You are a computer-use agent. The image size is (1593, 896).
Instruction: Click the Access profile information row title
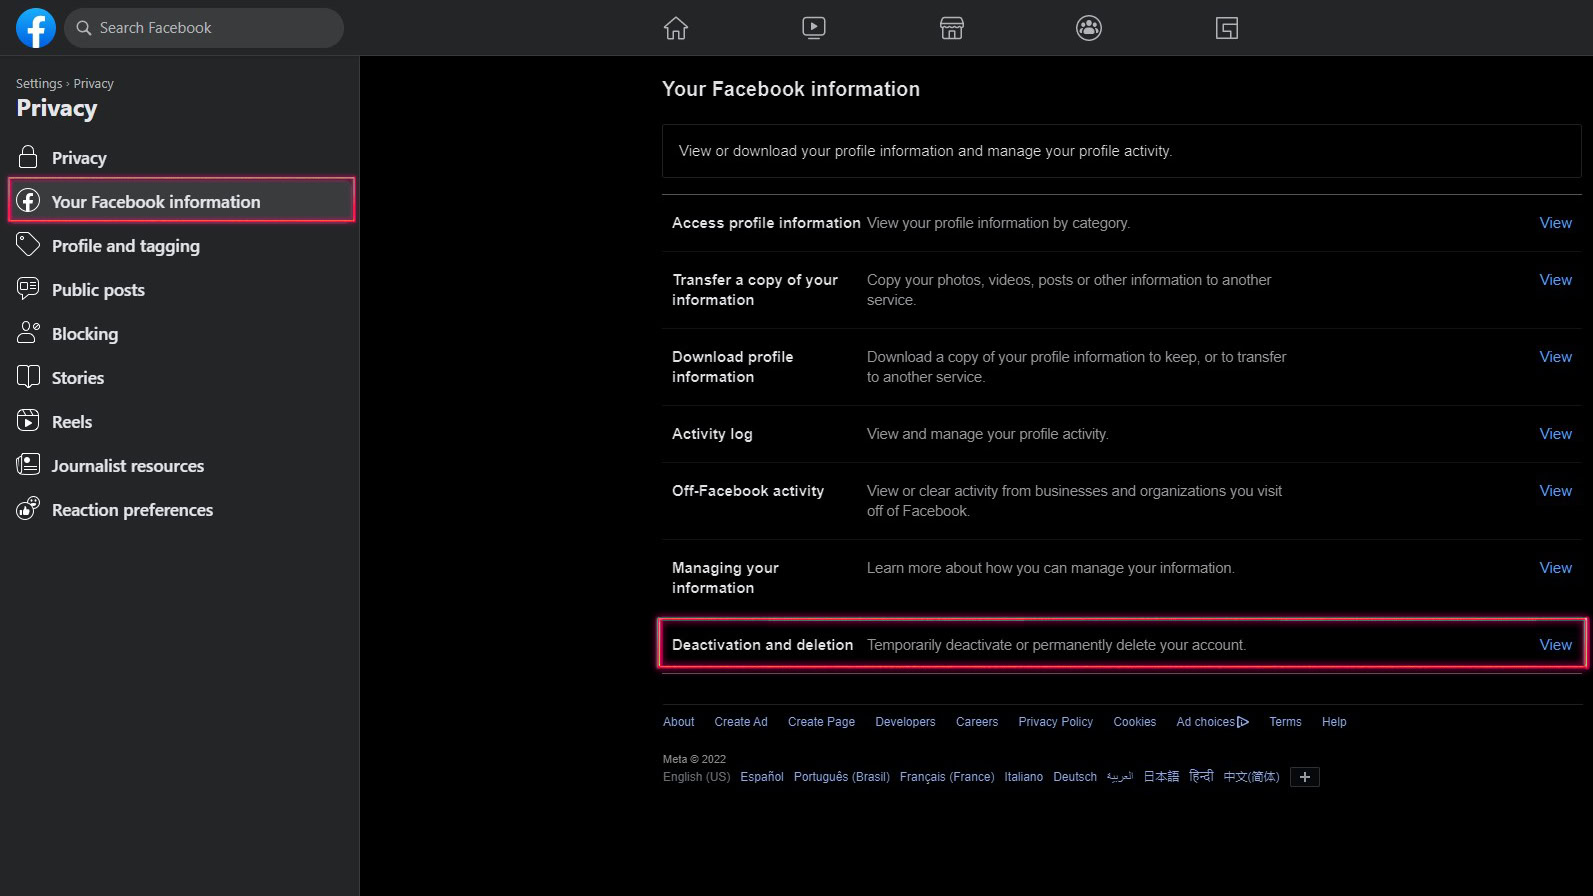point(766,223)
